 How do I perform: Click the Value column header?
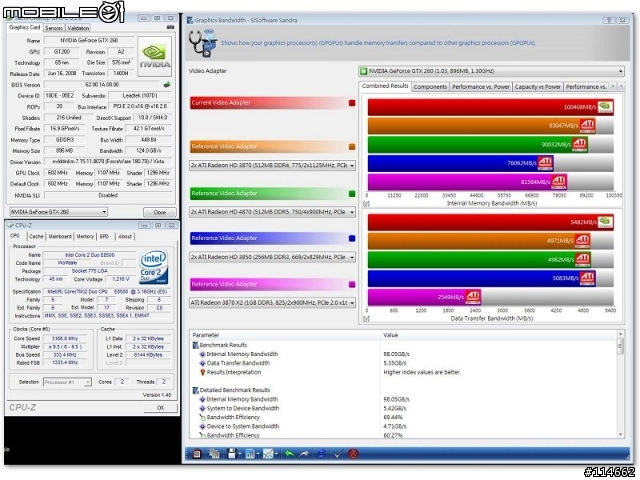(499, 335)
